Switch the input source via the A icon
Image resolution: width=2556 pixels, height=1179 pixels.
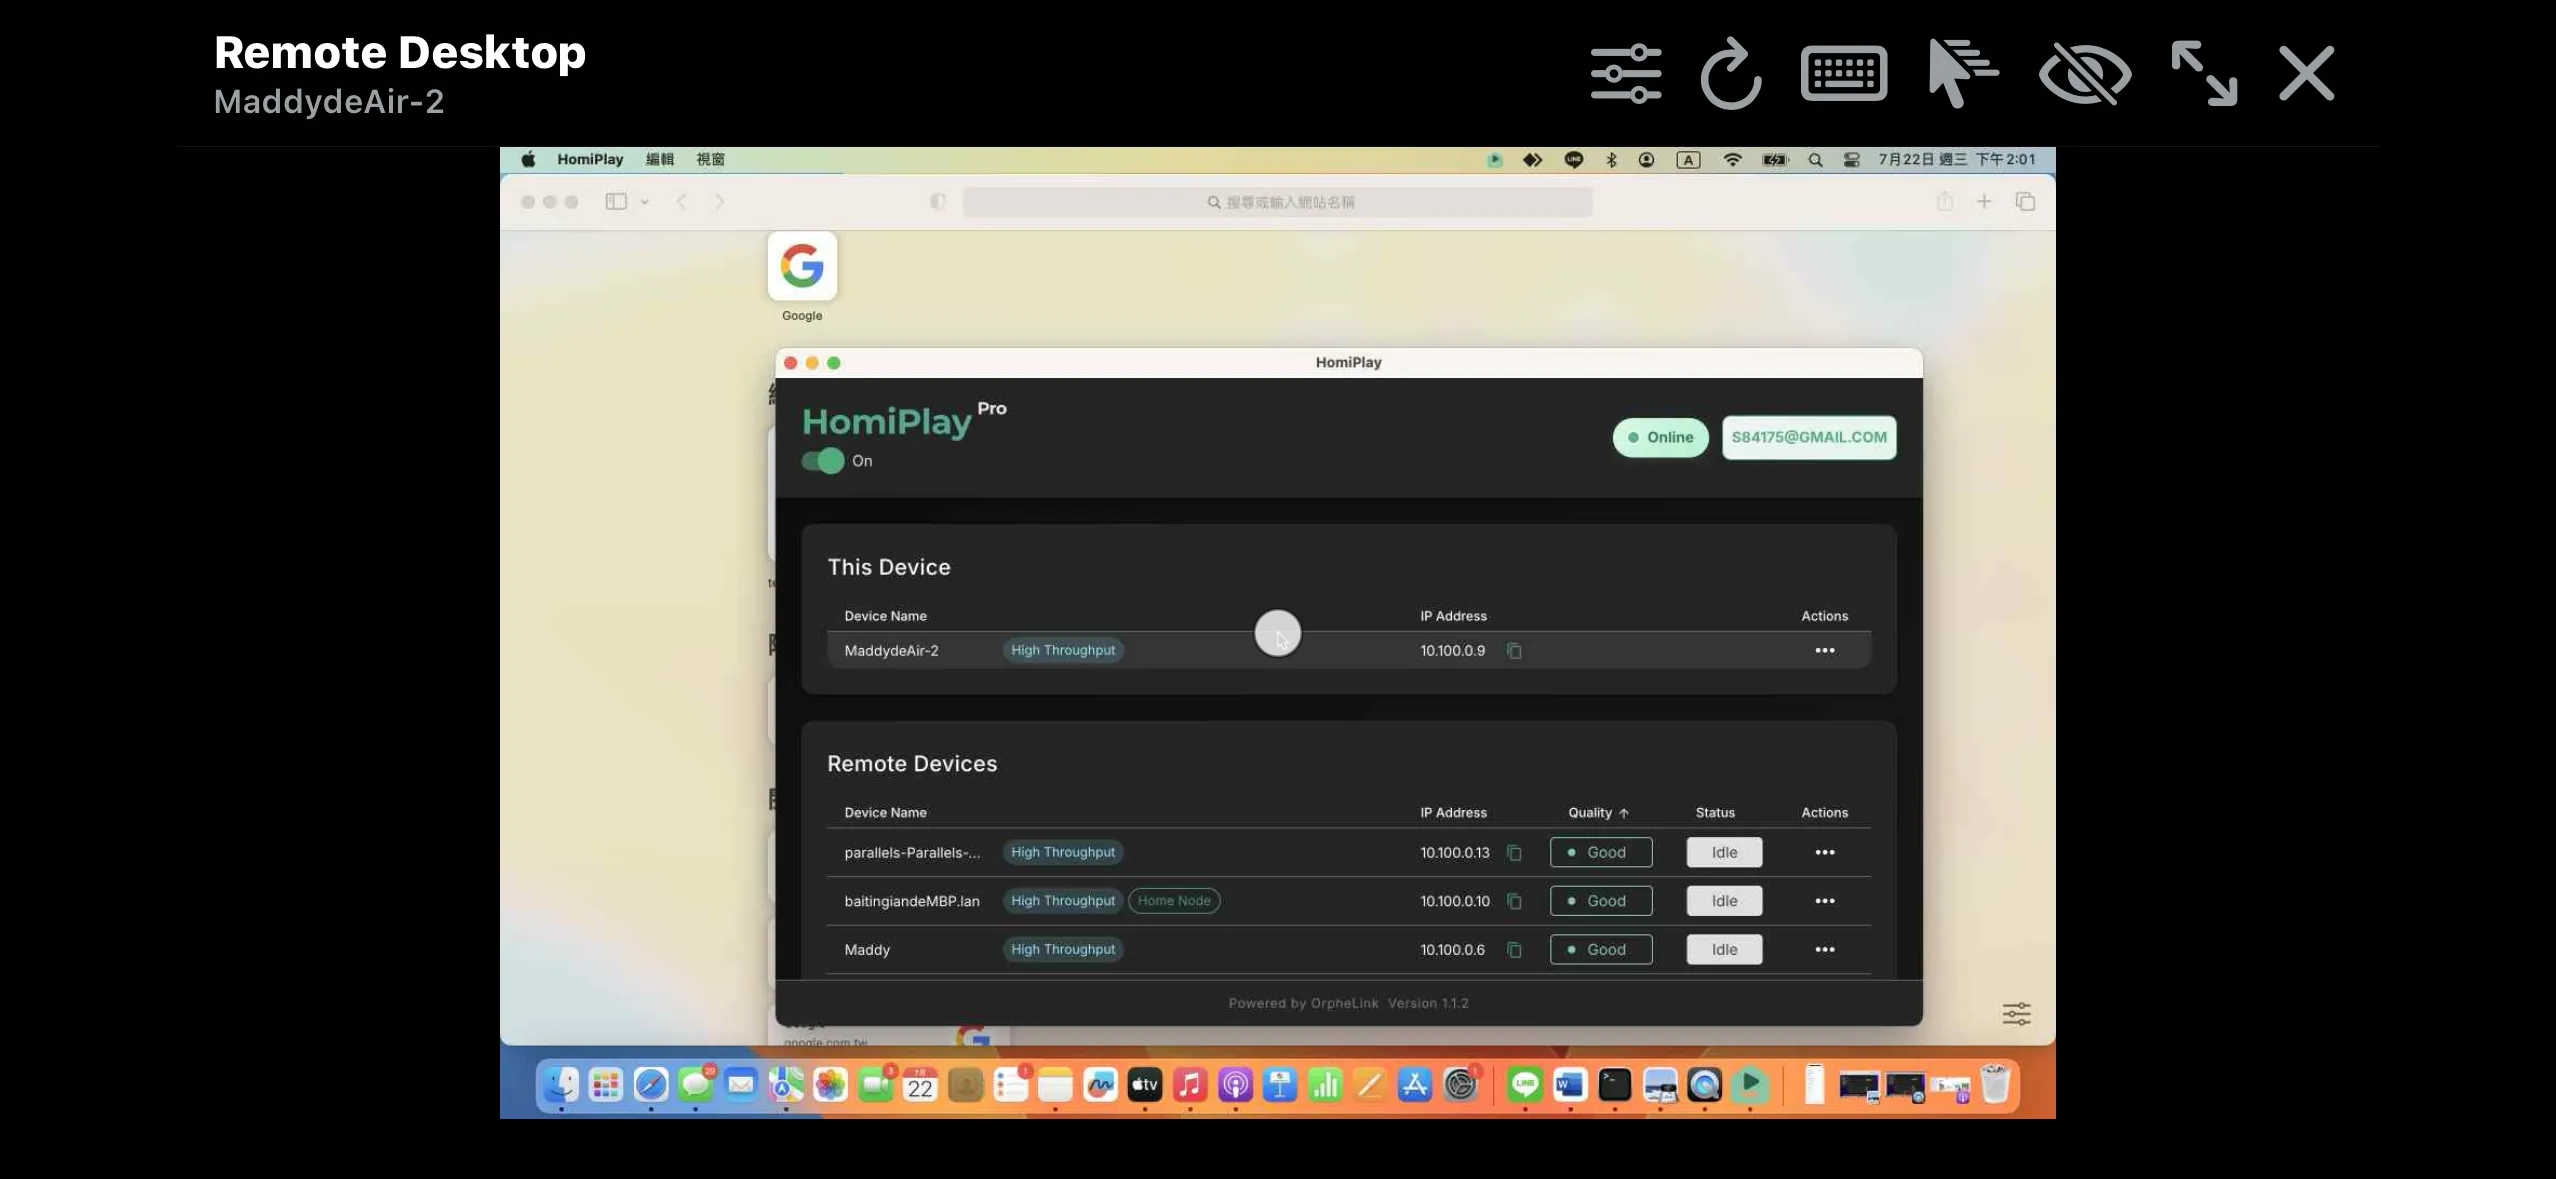tap(1688, 160)
